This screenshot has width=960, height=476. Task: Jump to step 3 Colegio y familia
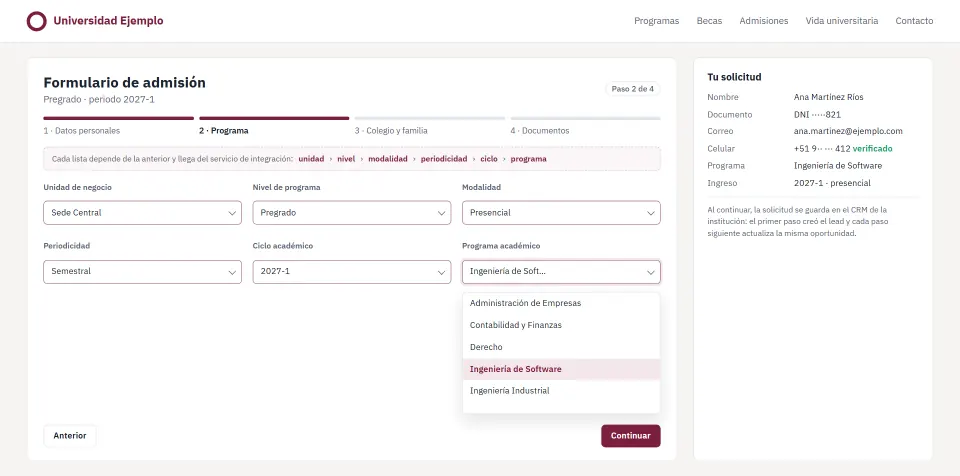[x=391, y=130]
